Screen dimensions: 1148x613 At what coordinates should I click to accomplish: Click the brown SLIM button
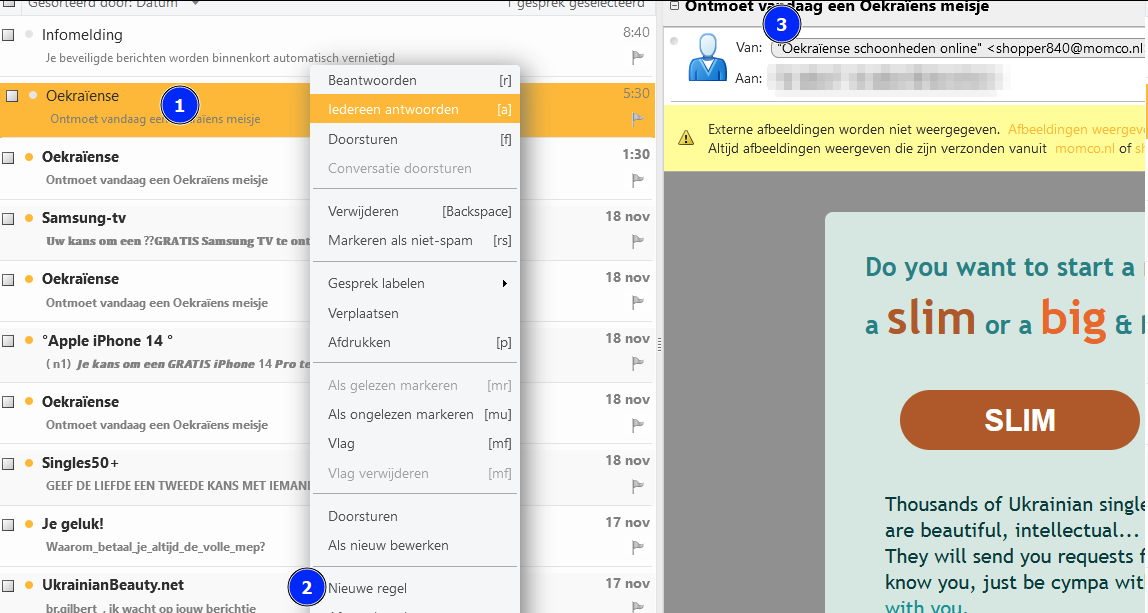pos(1020,420)
